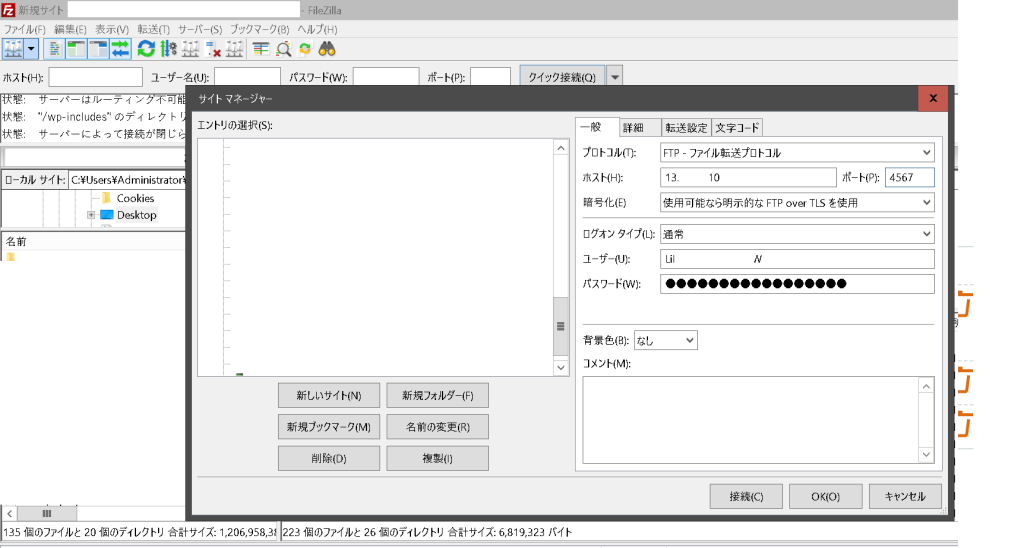Click the 複製(I) button
Viewport: 1024px width, 548px height.
[x=438, y=458]
